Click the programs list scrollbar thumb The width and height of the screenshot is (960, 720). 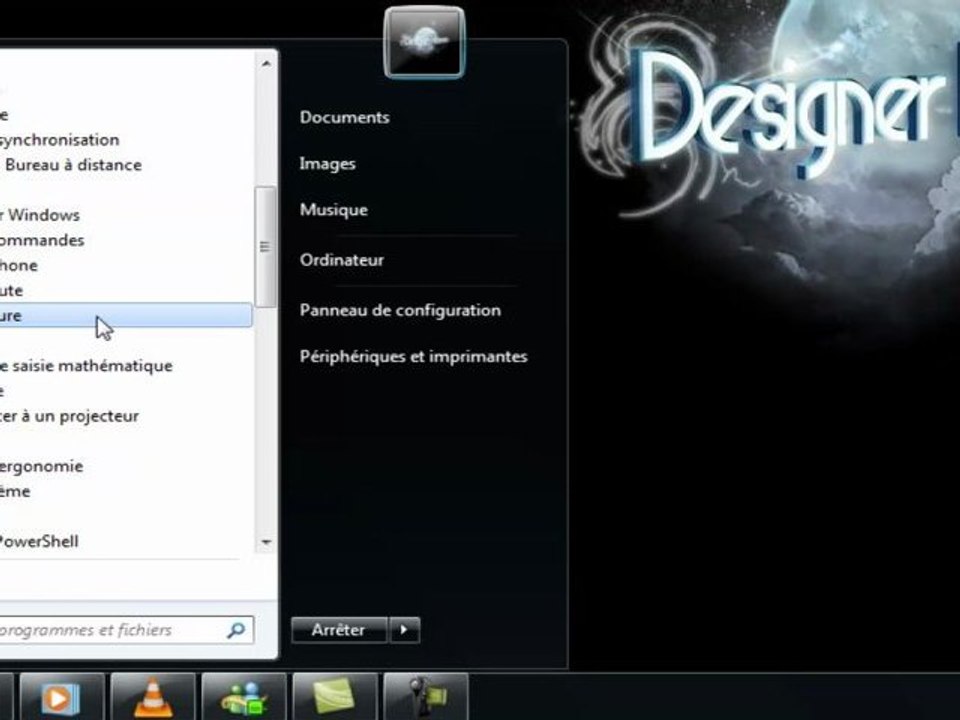click(x=265, y=247)
